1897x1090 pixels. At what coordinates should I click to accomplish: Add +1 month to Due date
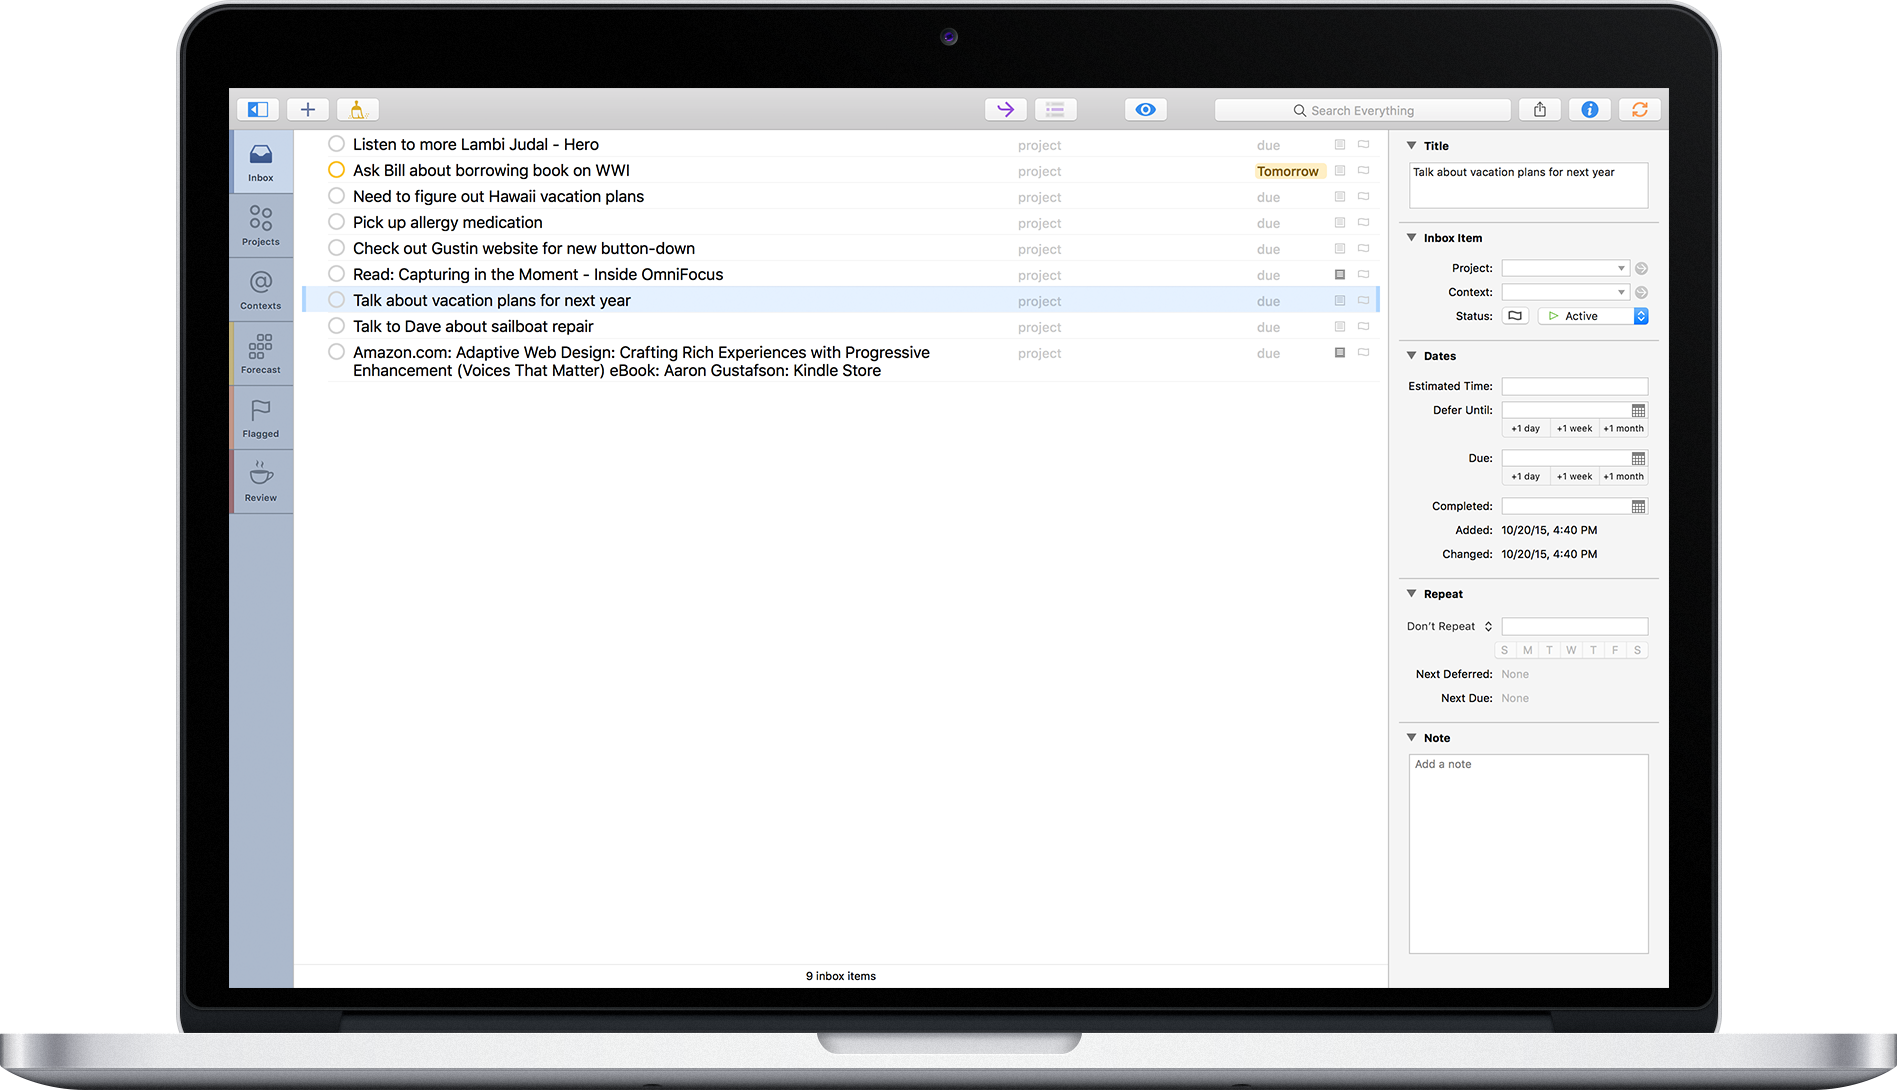pos(1623,476)
